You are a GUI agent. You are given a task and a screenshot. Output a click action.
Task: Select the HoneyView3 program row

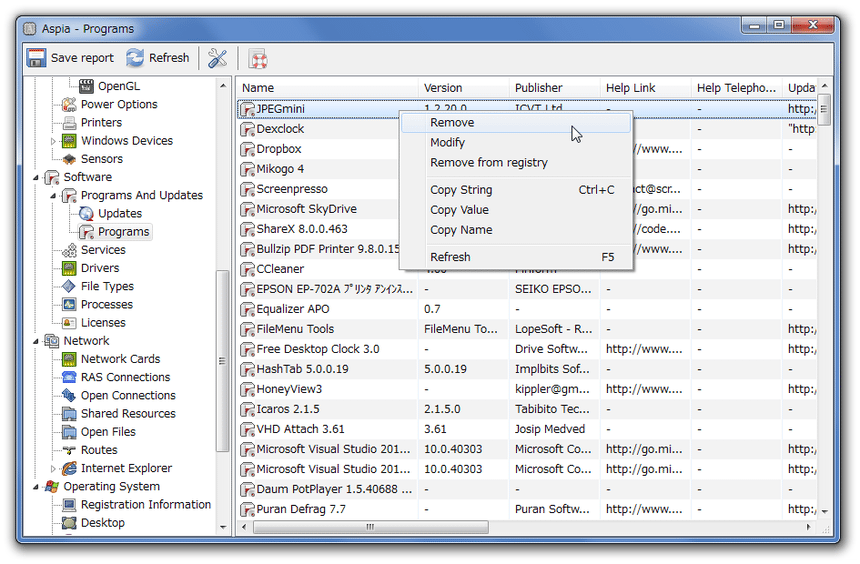point(527,390)
